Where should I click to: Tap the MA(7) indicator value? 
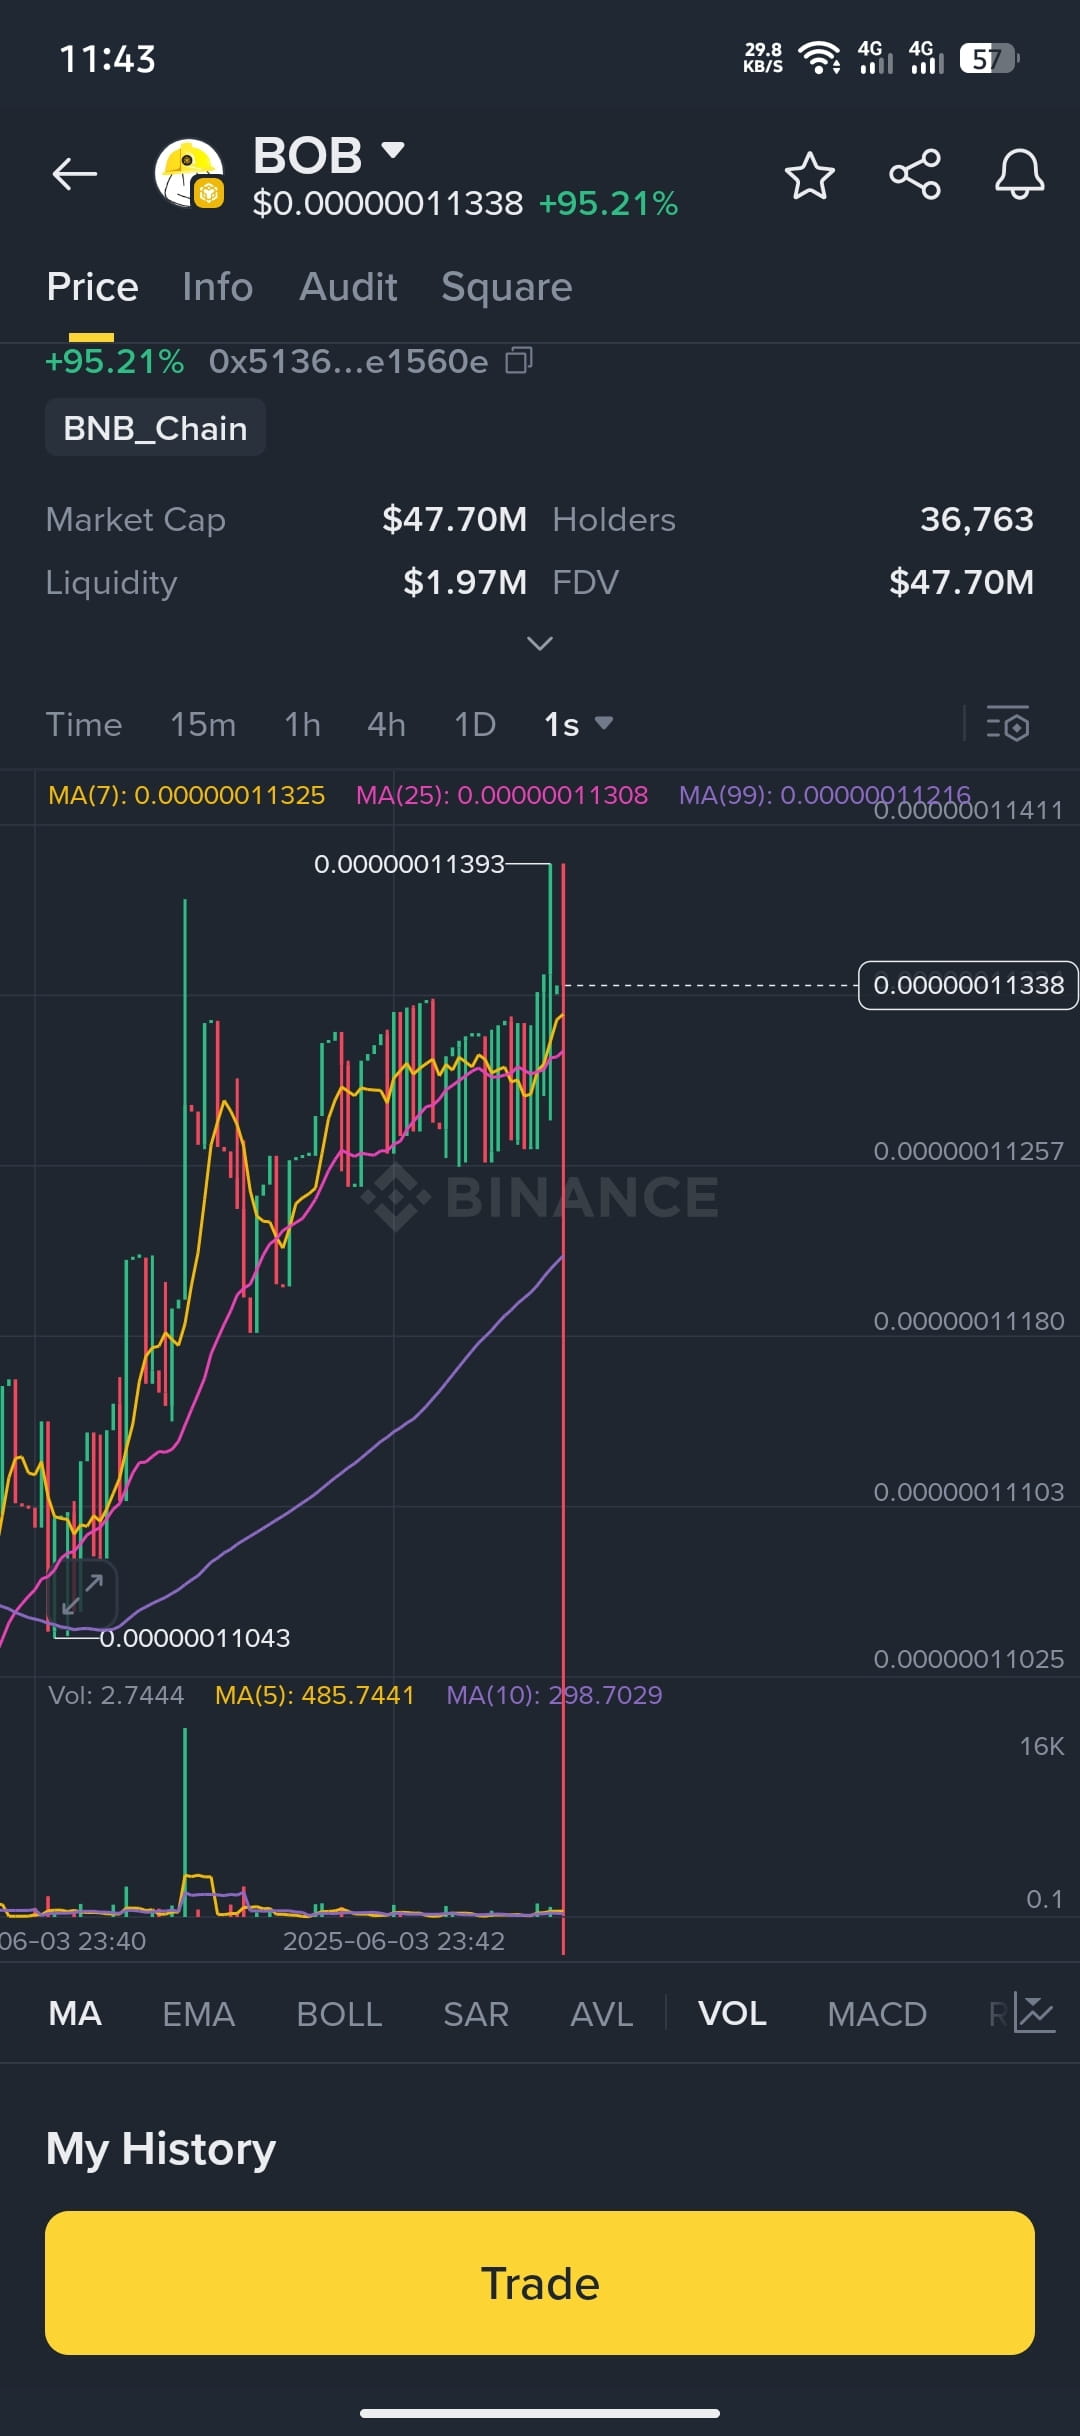point(187,795)
